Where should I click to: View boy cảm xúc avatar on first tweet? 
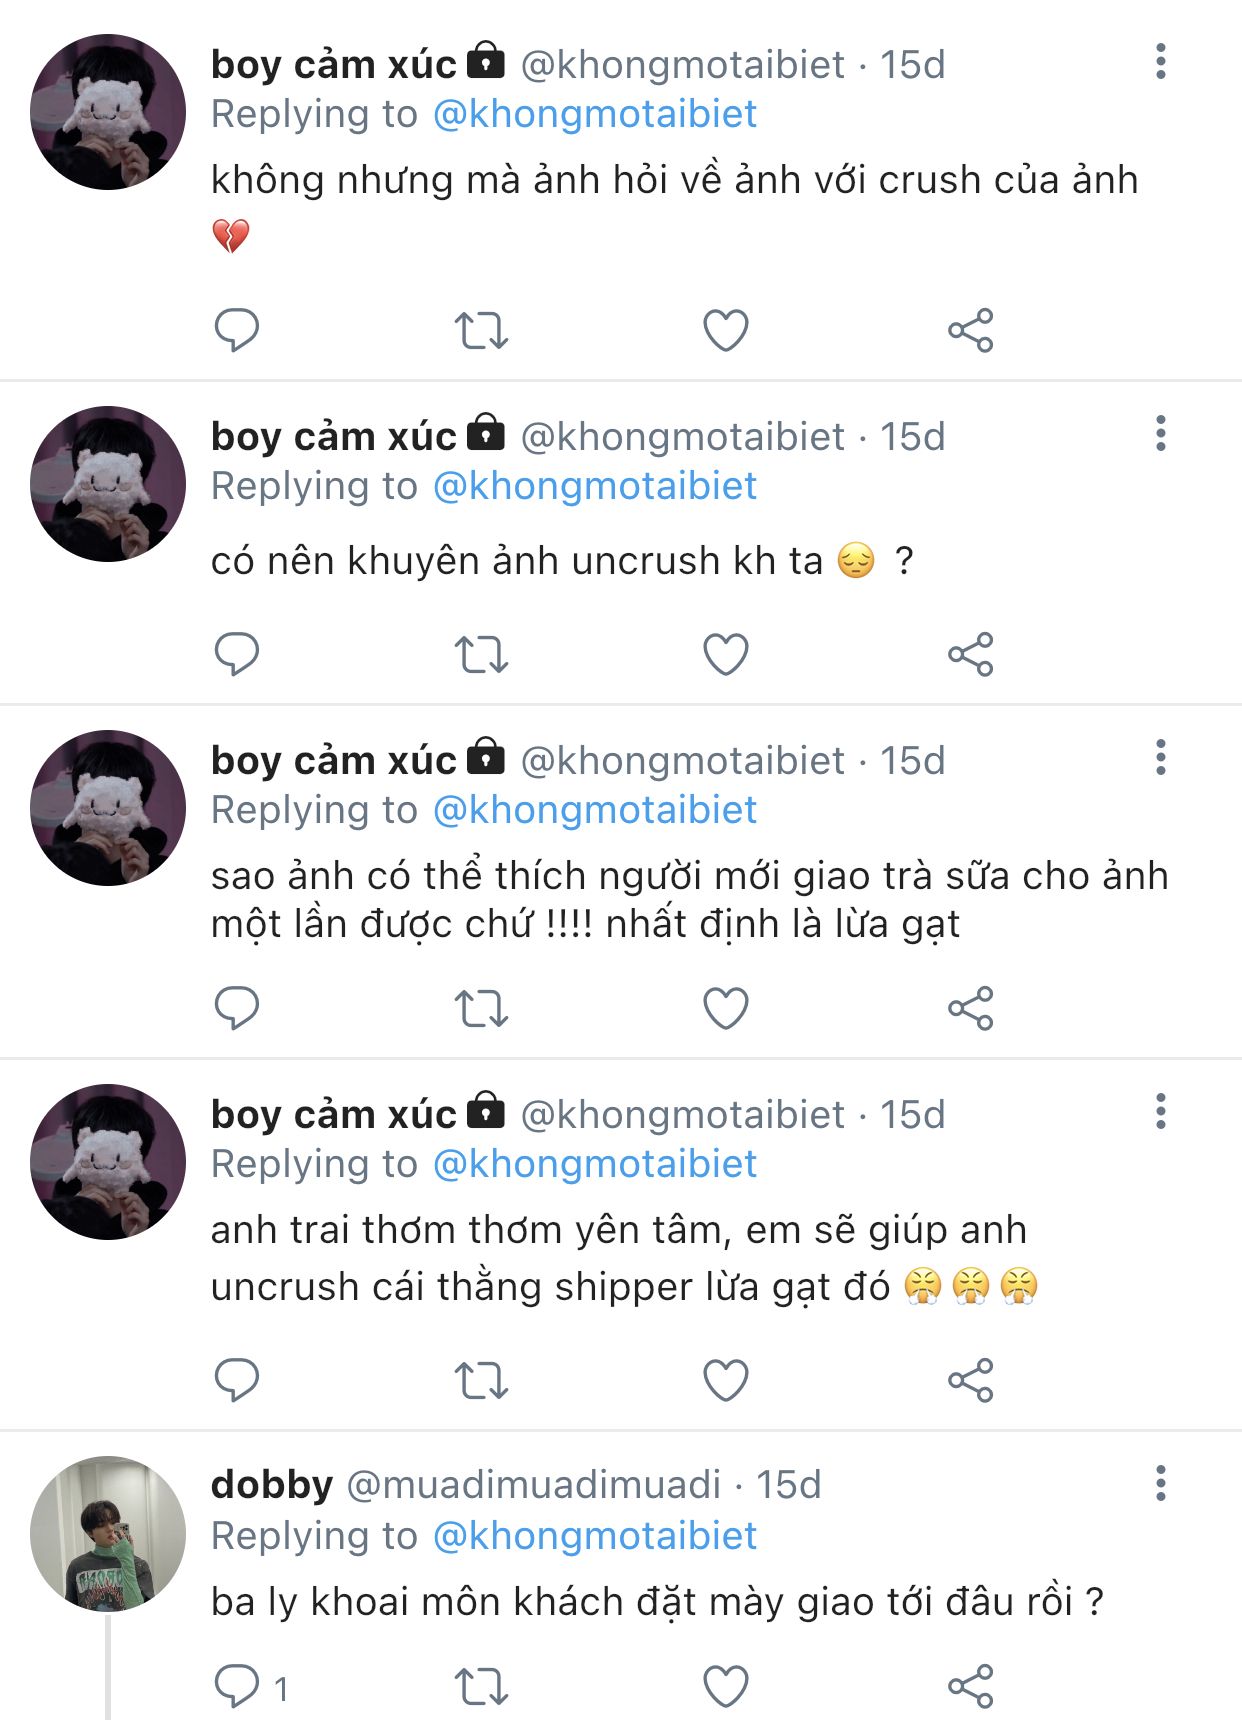tap(108, 112)
